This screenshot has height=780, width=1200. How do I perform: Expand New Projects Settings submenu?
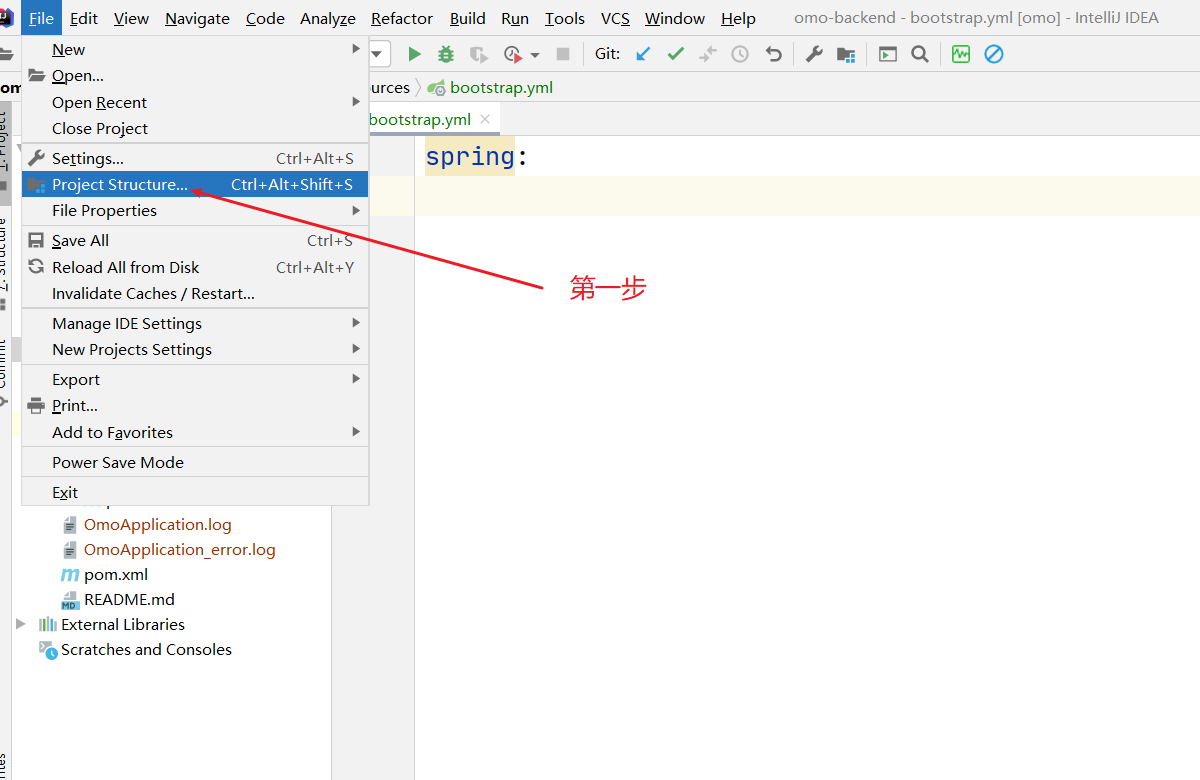pyautogui.click(x=195, y=349)
